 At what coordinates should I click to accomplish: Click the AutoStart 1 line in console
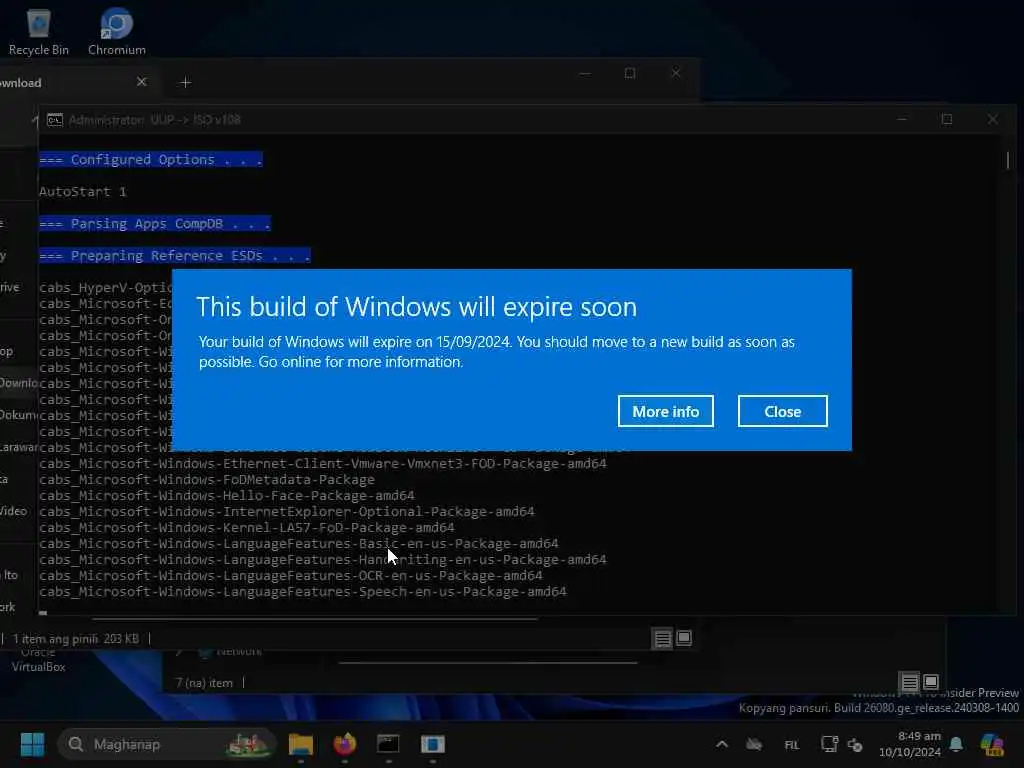point(83,191)
